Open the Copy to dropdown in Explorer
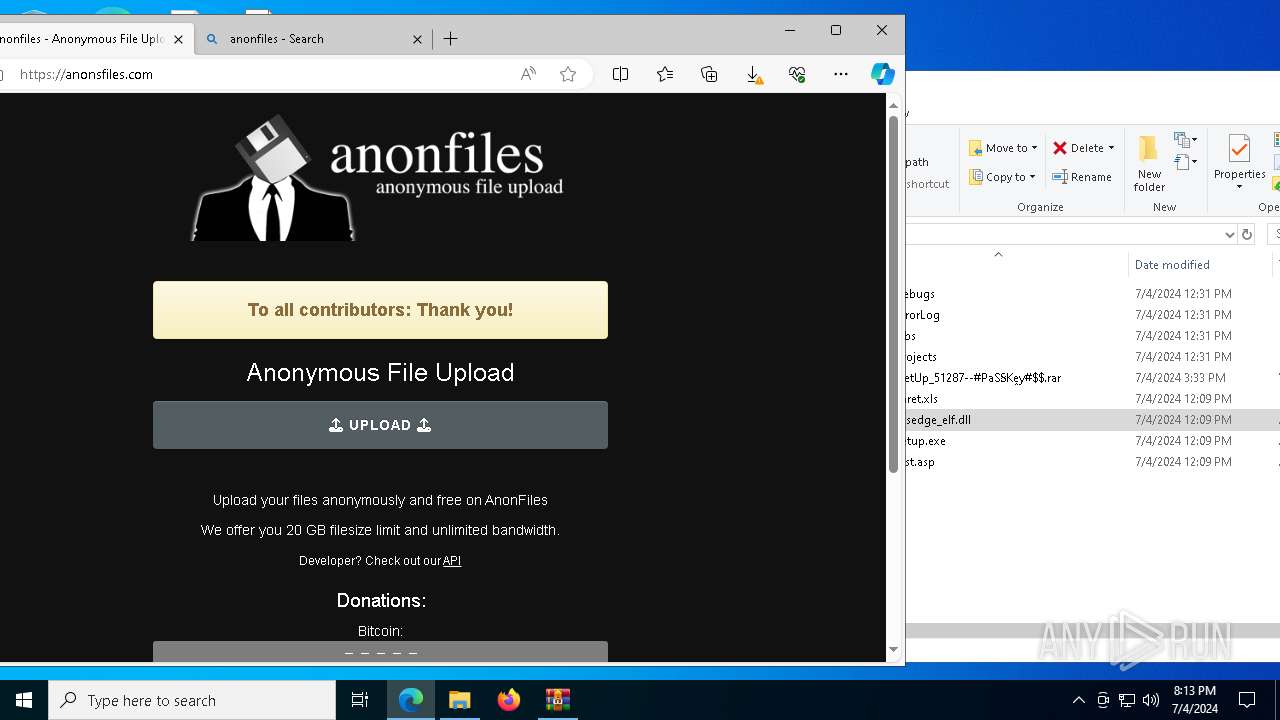The image size is (1280, 720). [1002, 177]
